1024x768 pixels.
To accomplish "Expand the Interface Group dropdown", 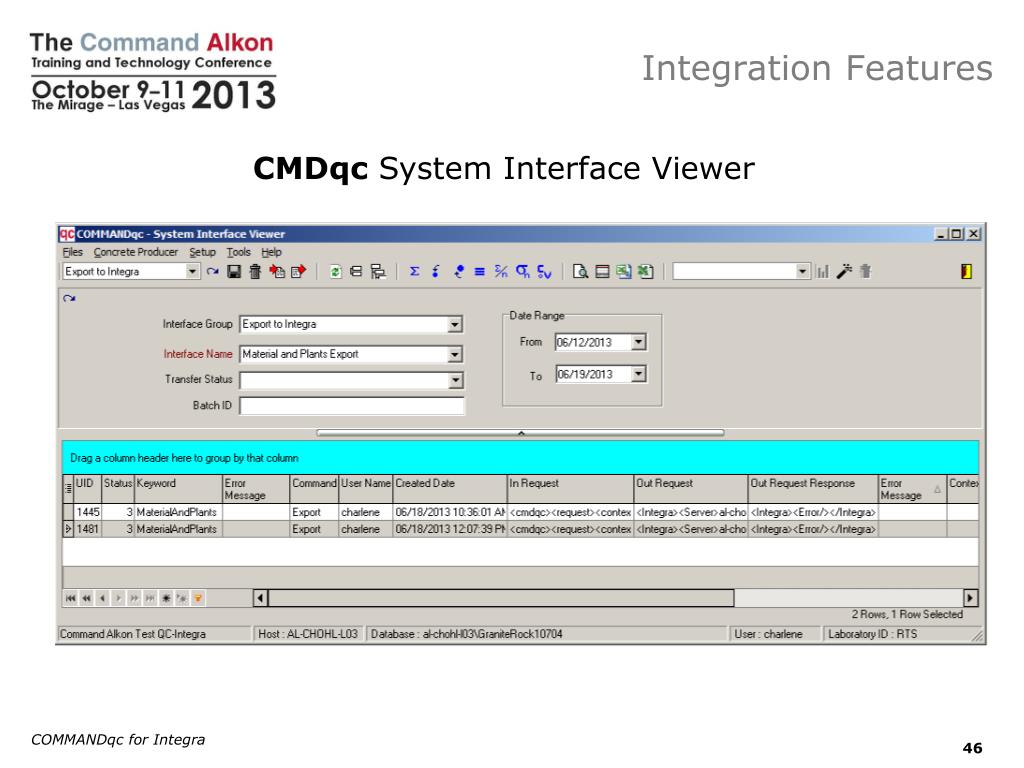I will 455,325.
